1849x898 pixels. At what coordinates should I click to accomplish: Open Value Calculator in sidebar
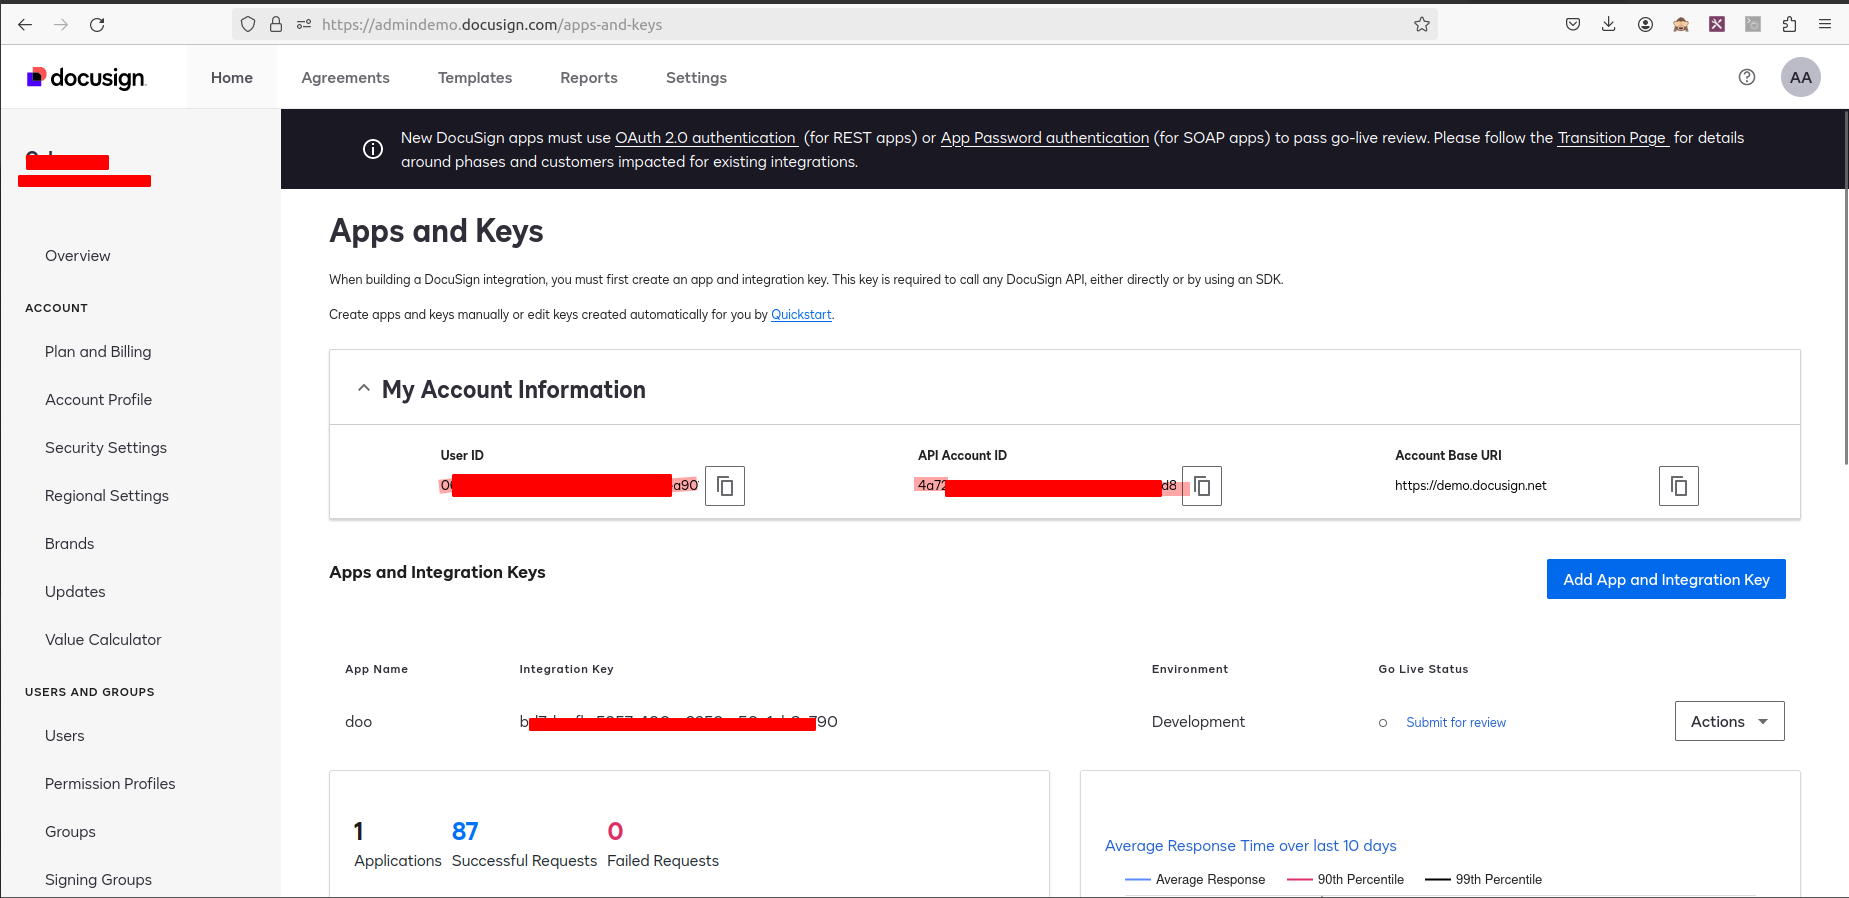(x=103, y=640)
